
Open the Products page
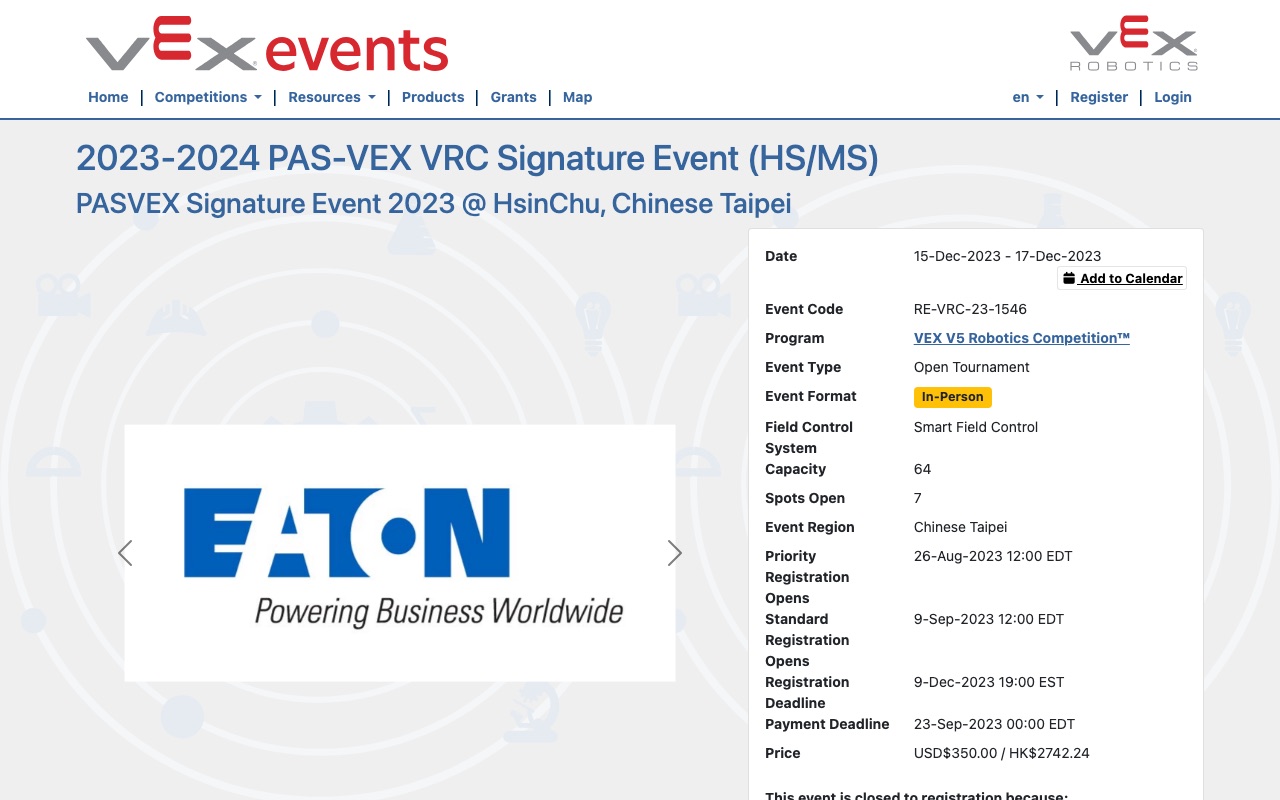pyautogui.click(x=433, y=97)
